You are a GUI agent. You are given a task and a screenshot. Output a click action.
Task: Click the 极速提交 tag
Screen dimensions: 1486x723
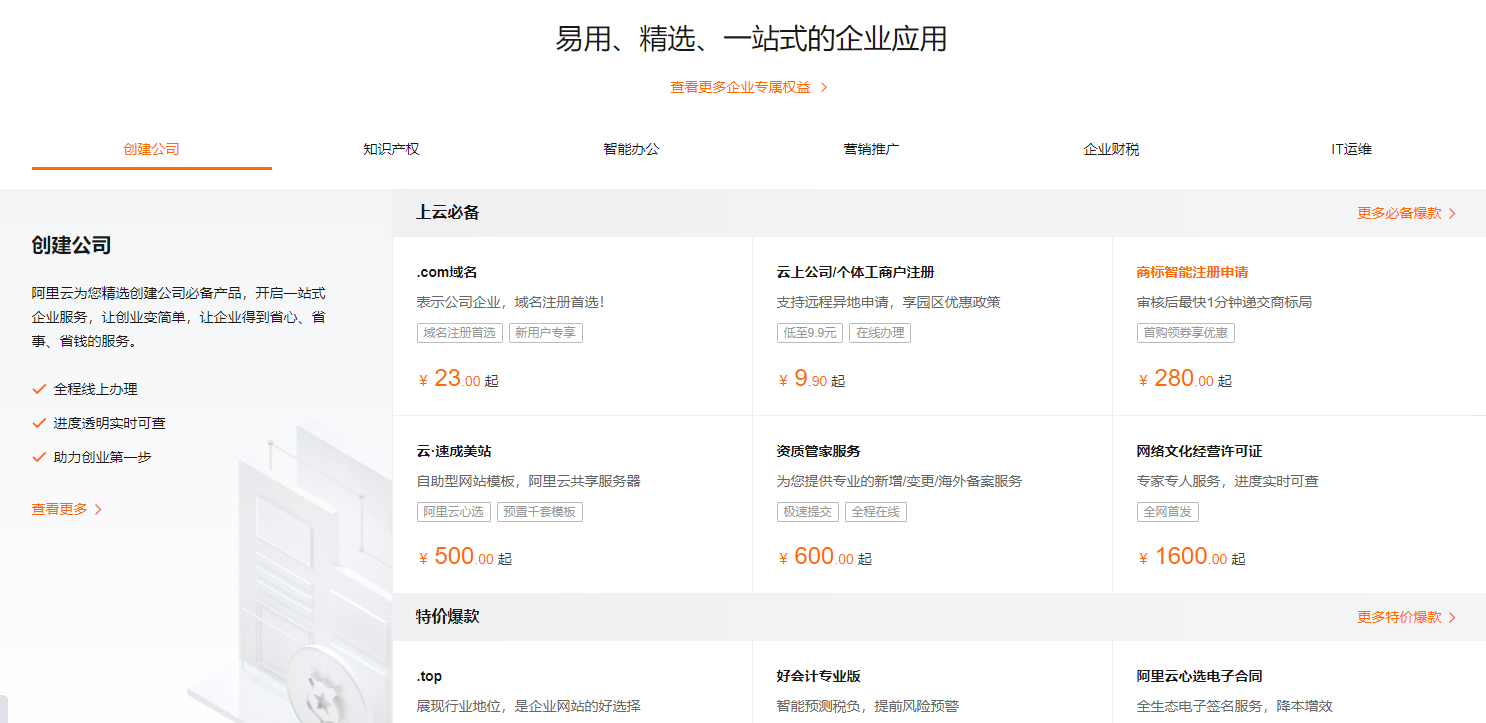(x=807, y=512)
